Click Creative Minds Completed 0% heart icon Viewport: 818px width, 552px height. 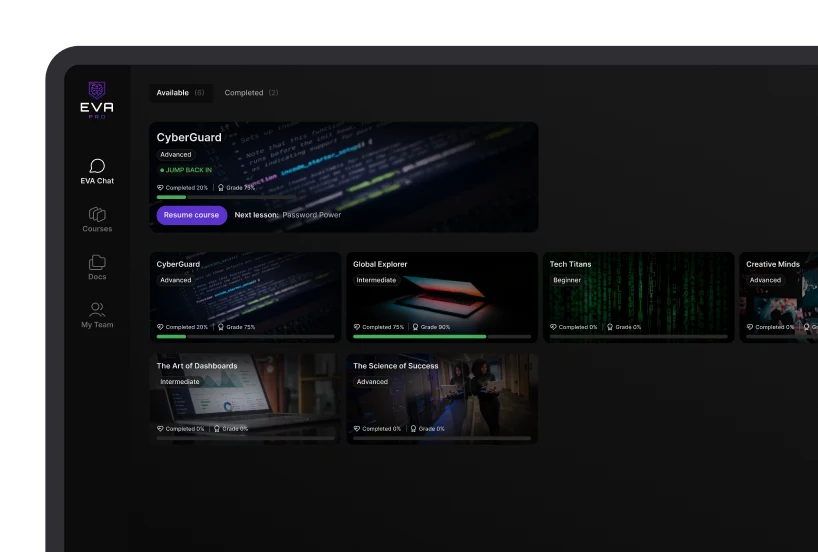(750, 327)
